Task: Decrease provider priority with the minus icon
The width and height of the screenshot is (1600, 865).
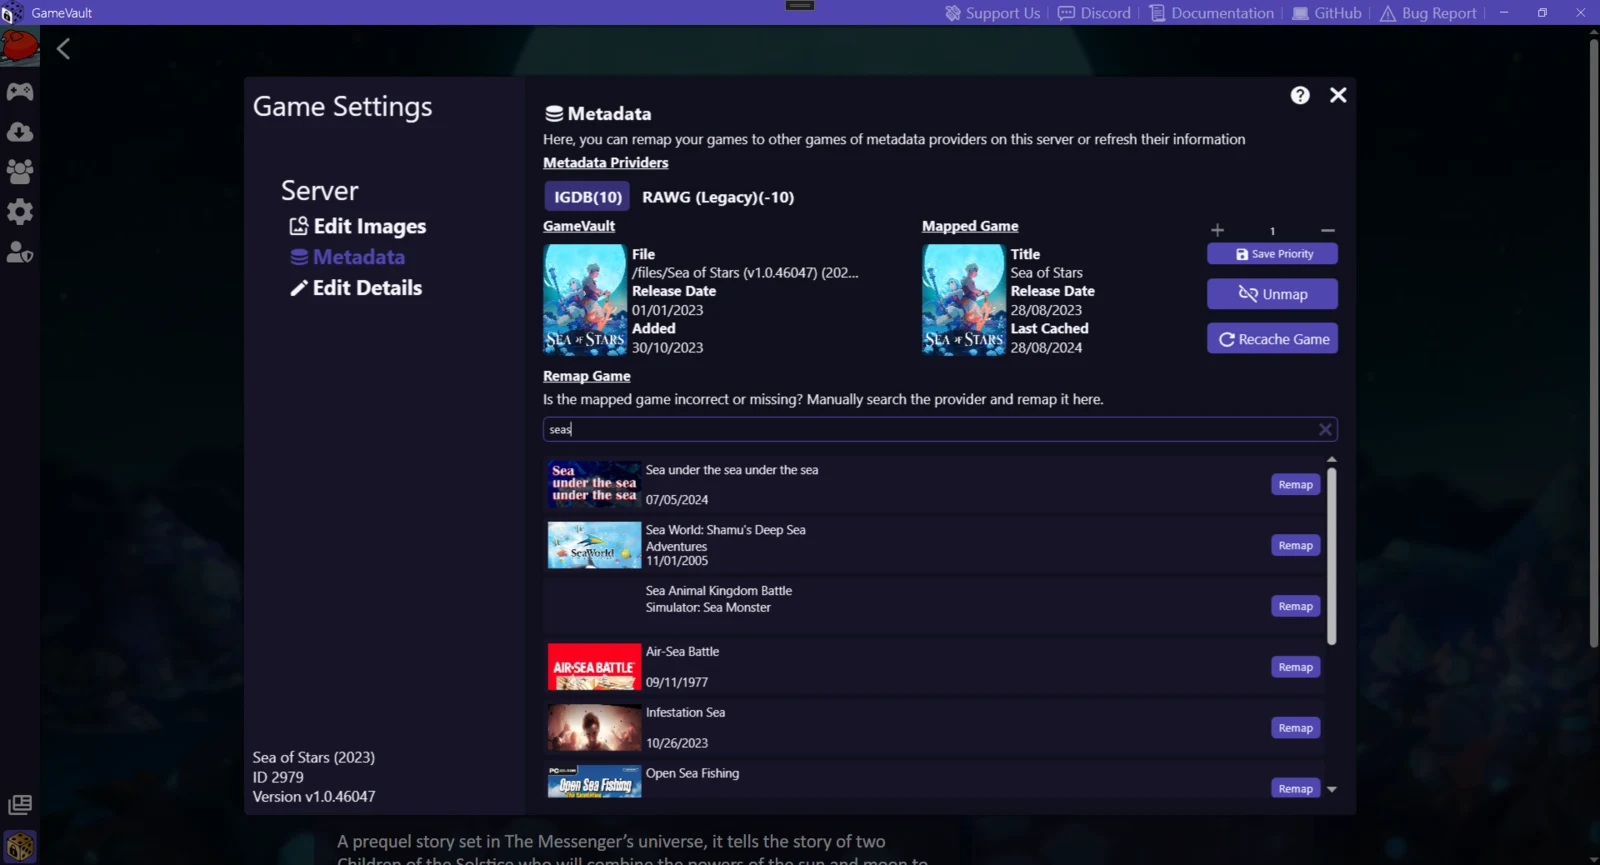Action: click(x=1328, y=230)
